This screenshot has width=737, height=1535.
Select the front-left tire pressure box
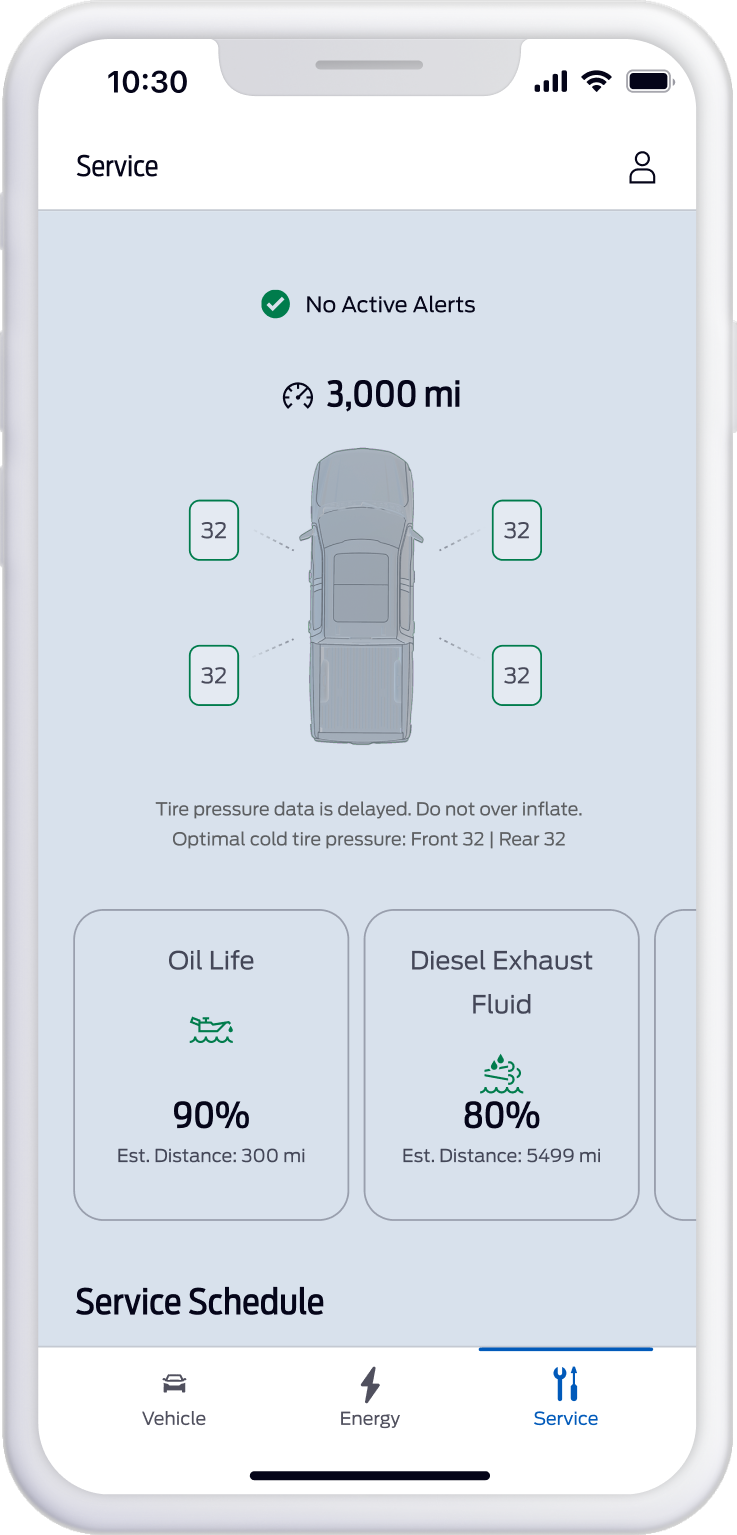214,530
